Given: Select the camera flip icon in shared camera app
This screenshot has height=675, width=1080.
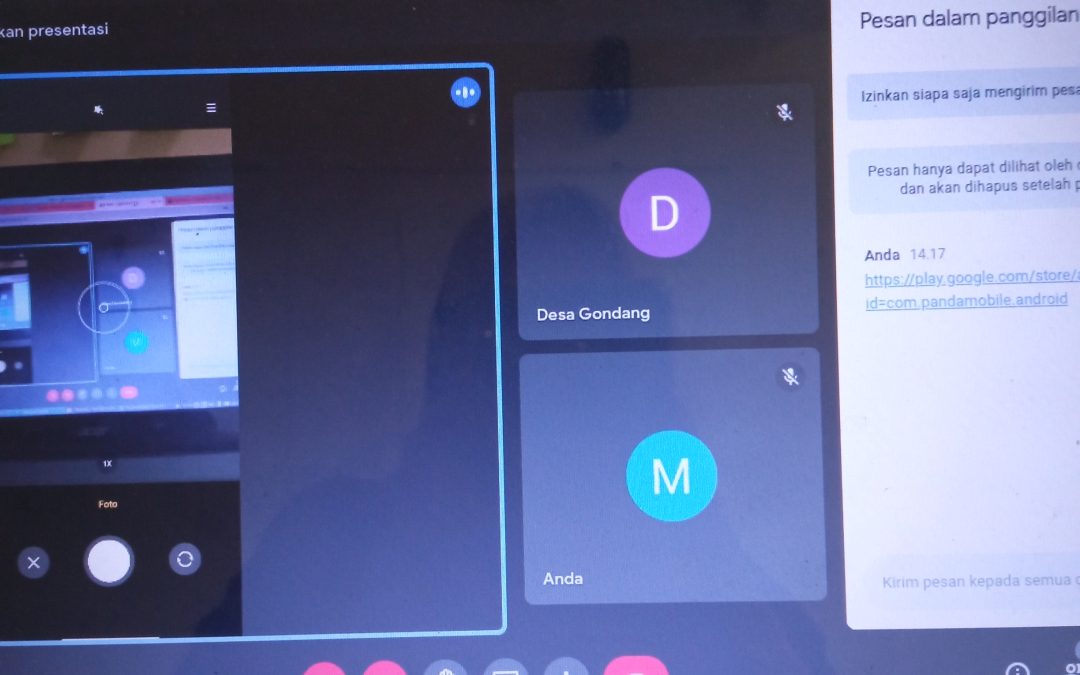Looking at the screenshot, I should (x=185, y=560).
